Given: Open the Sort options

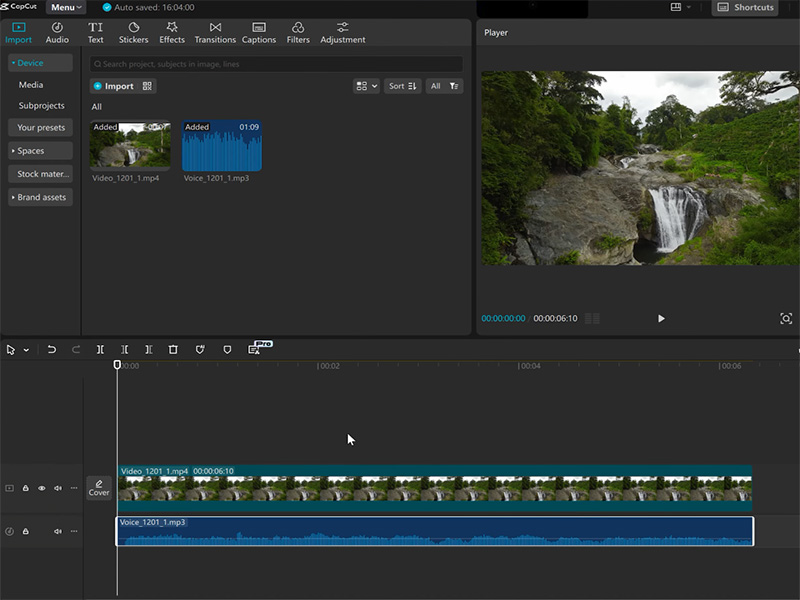Looking at the screenshot, I should [x=403, y=86].
